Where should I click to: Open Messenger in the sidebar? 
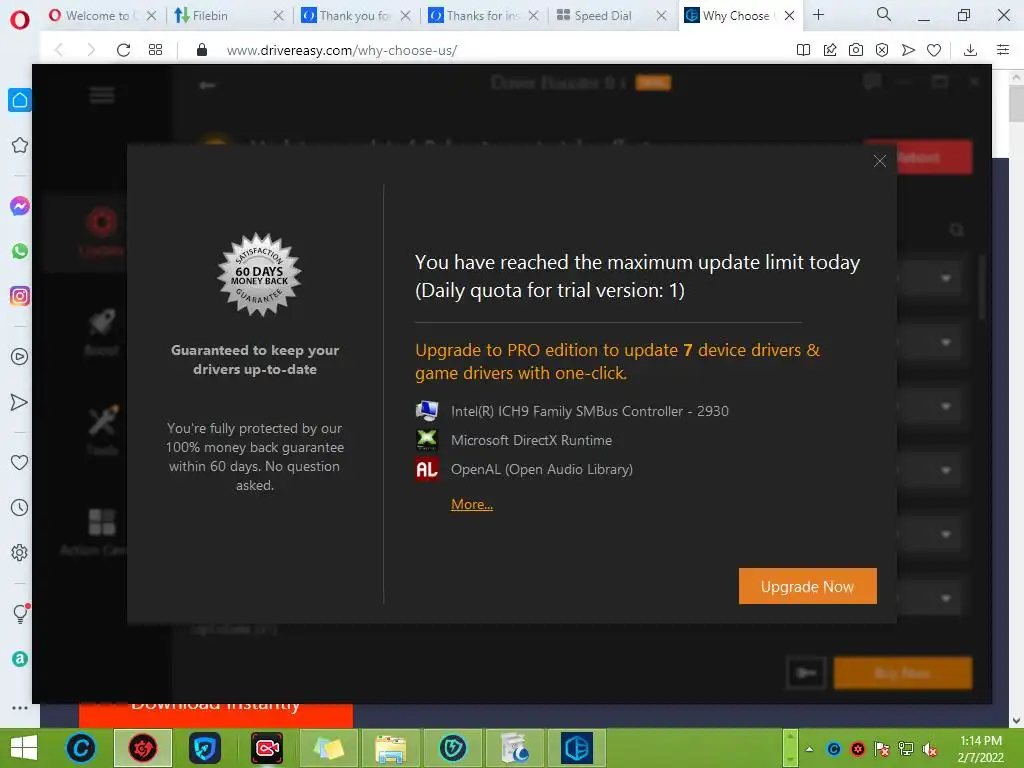(x=20, y=206)
